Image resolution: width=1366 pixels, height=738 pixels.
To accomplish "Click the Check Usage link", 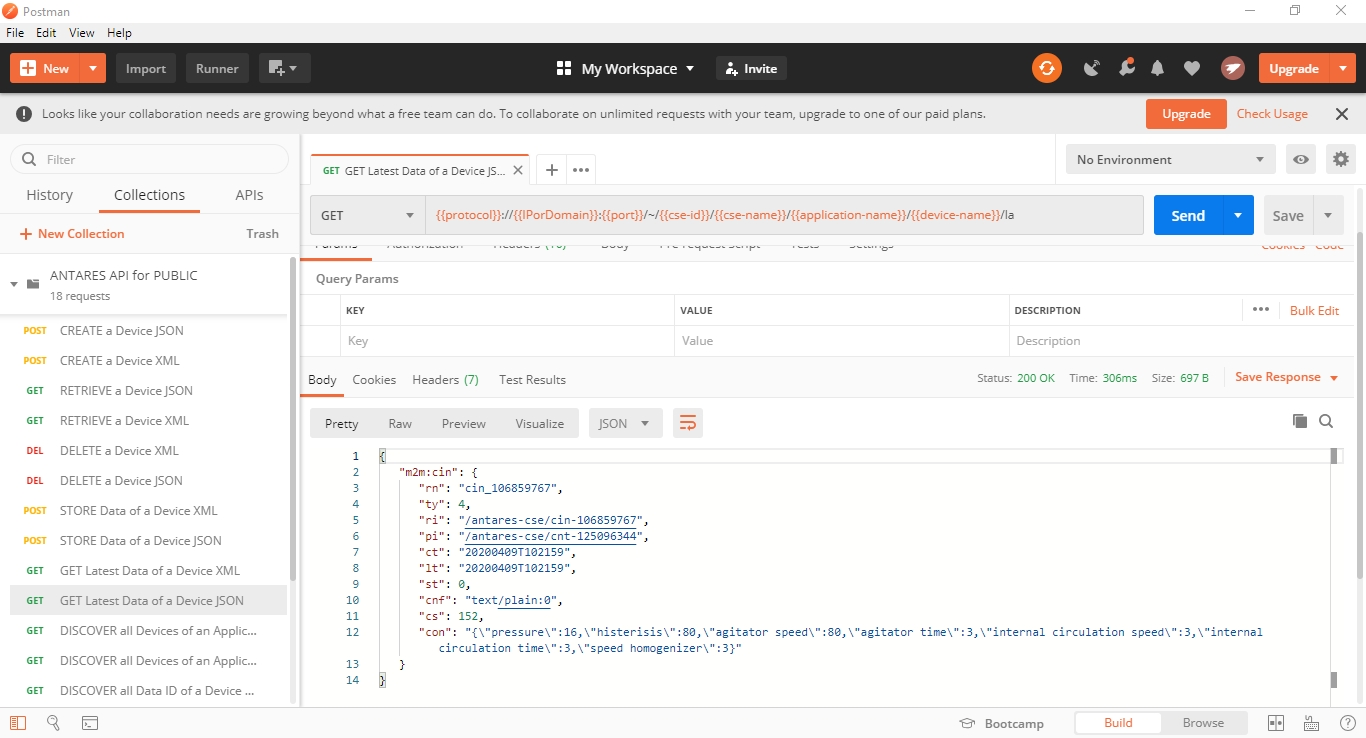I will pos(1272,114).
